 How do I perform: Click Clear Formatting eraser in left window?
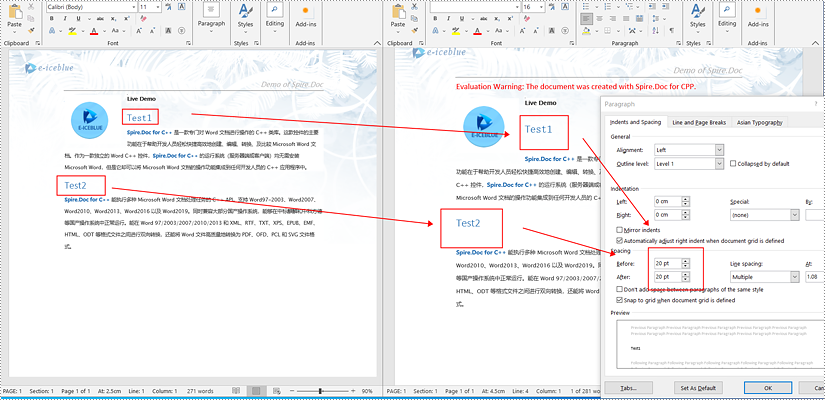143,18
